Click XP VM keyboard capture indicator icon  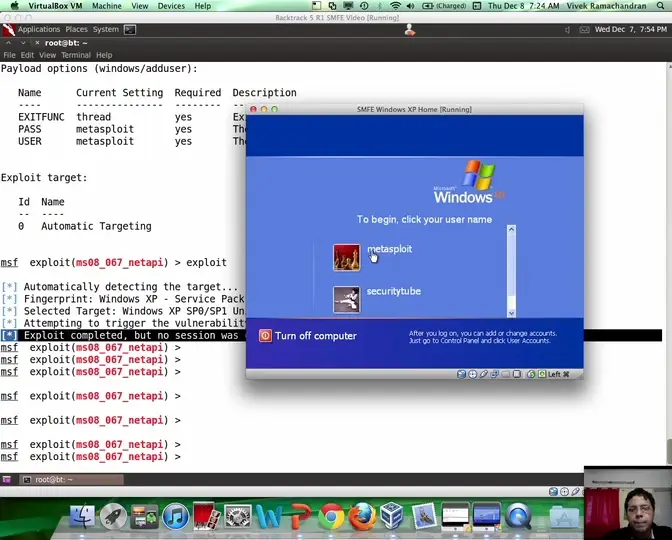click(x=542, y=374)
